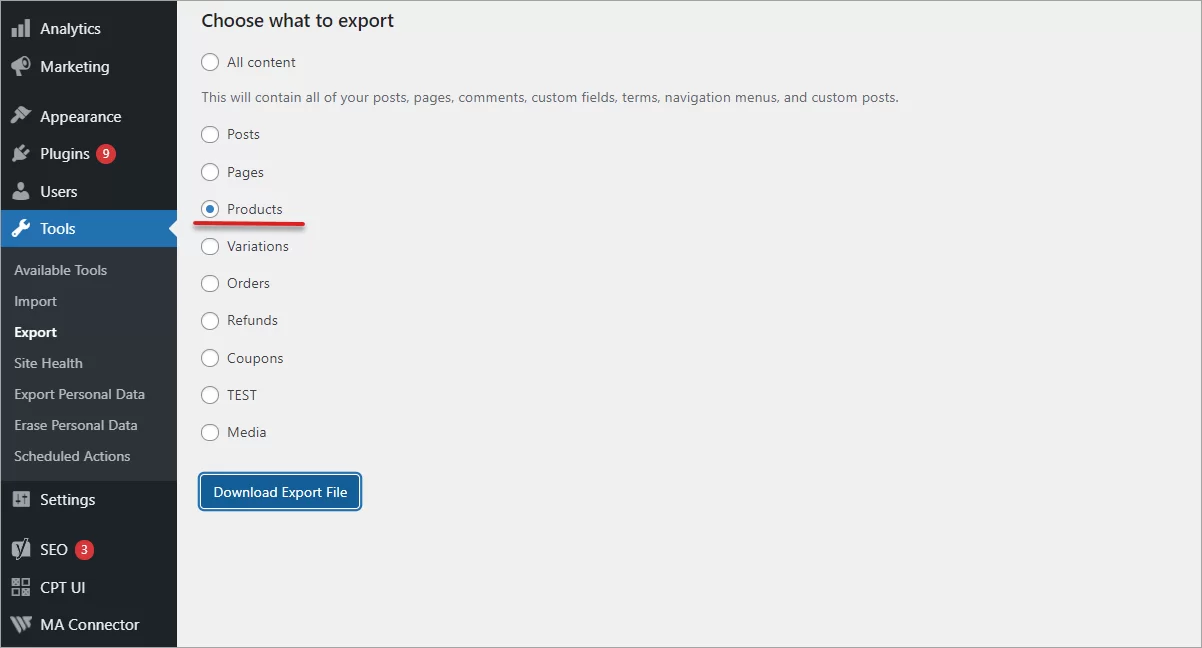This screenshot has width=1202, height=648.
Task: Click the Tools wrench icon
Action: coord(21,228)
